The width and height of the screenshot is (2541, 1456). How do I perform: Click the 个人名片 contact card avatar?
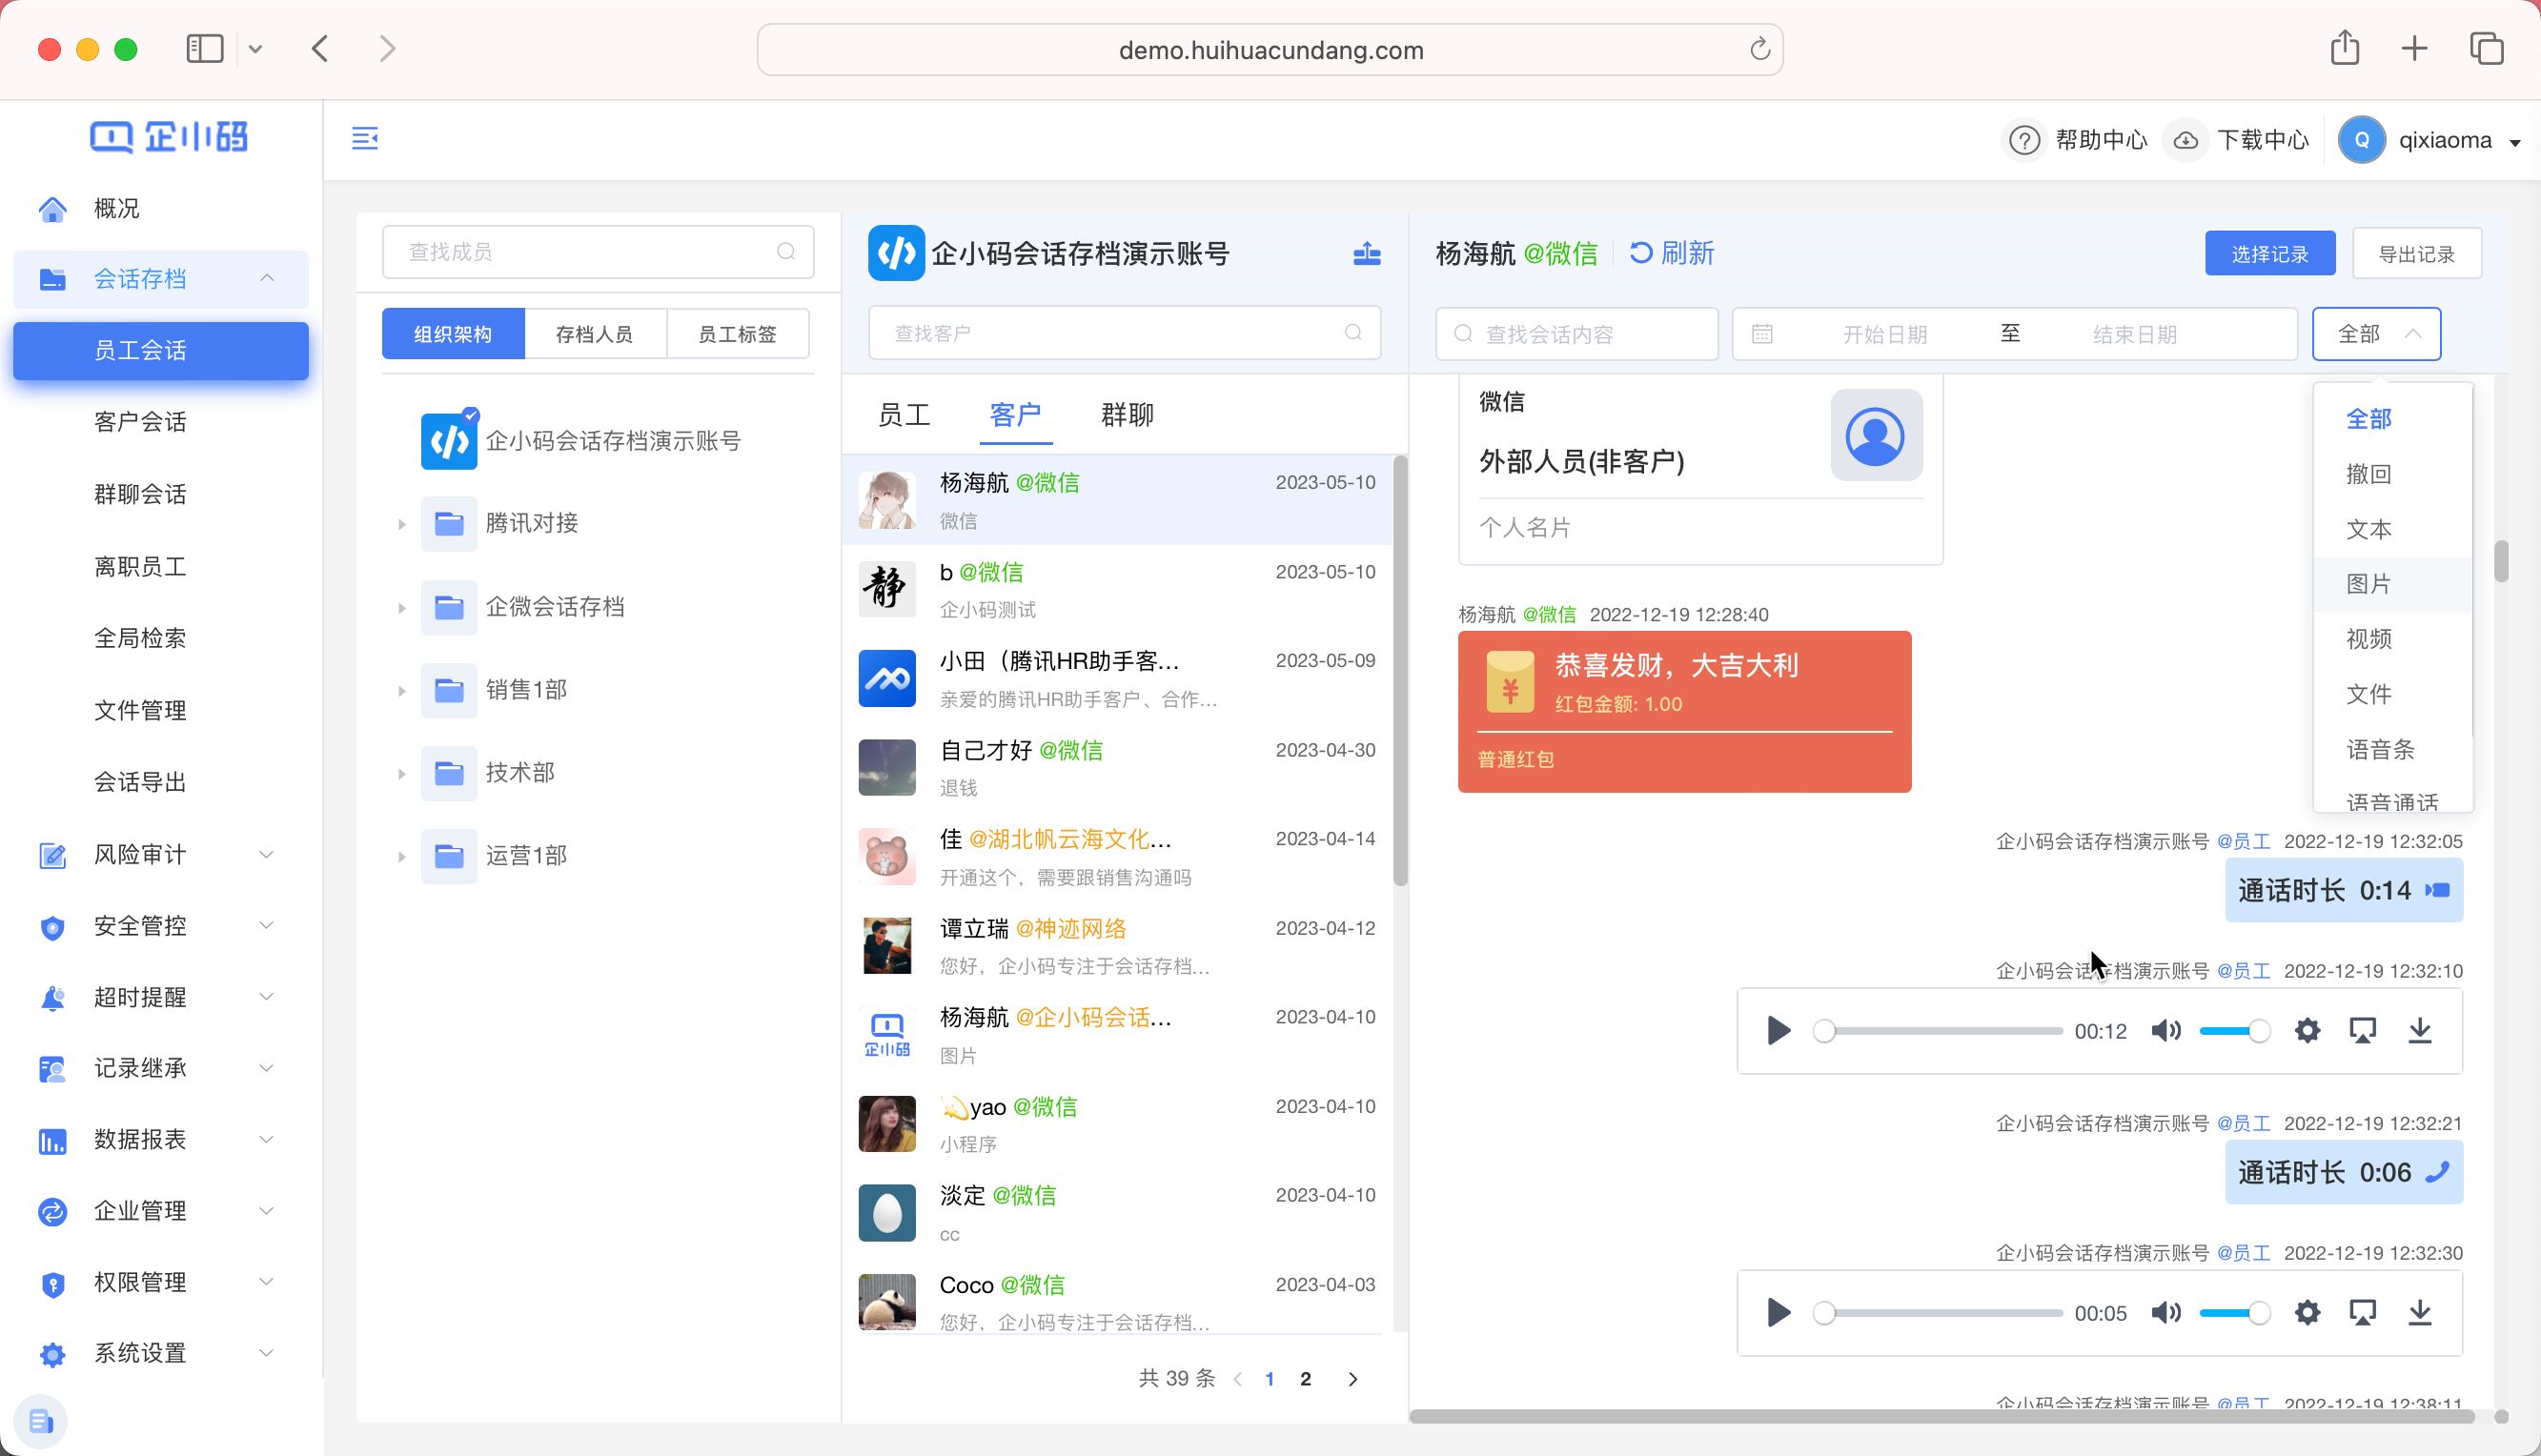1876,436
